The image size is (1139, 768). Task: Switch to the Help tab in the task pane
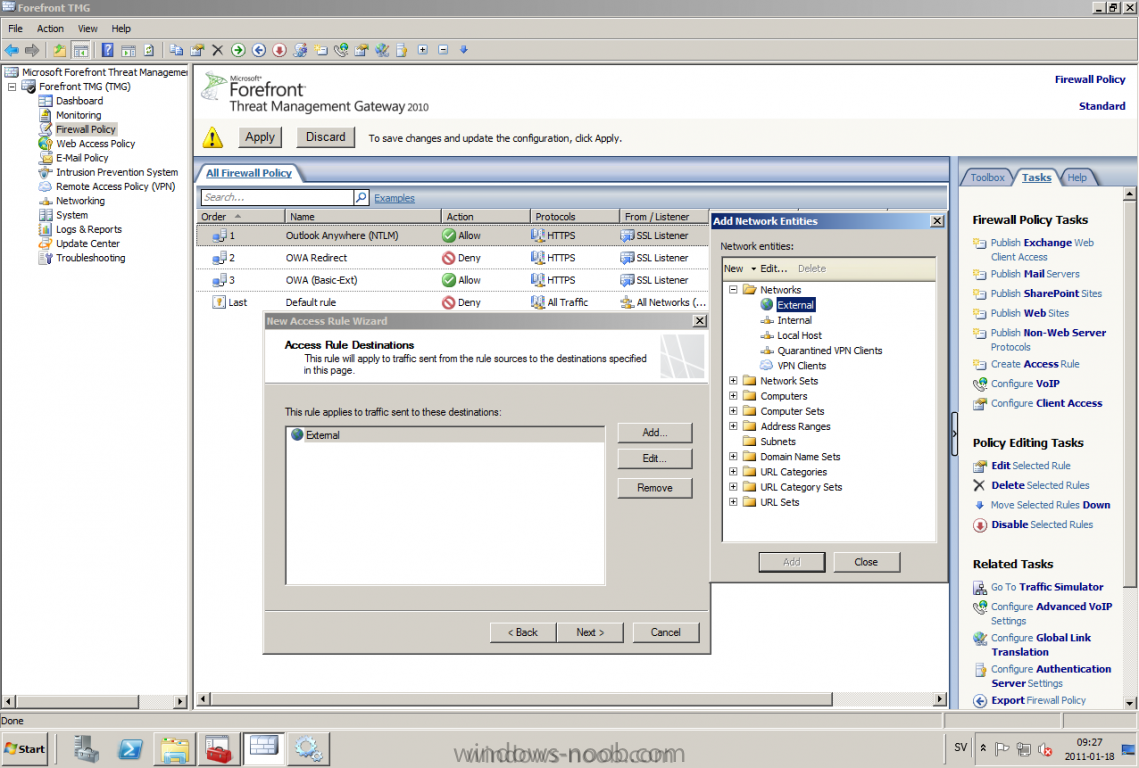point(1077,177)
